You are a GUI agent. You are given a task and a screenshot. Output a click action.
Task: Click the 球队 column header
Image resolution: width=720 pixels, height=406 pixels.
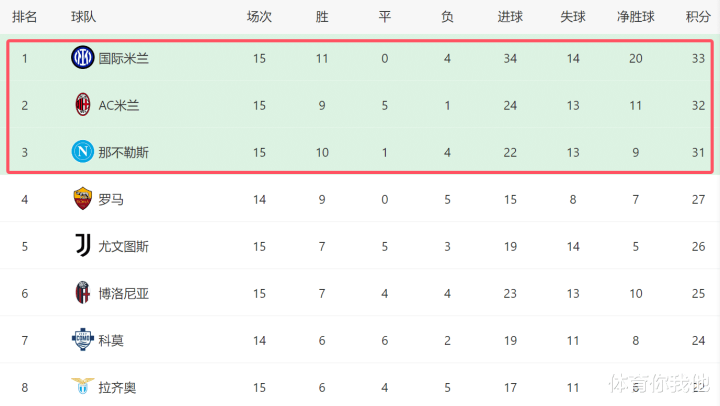[84, 16]
